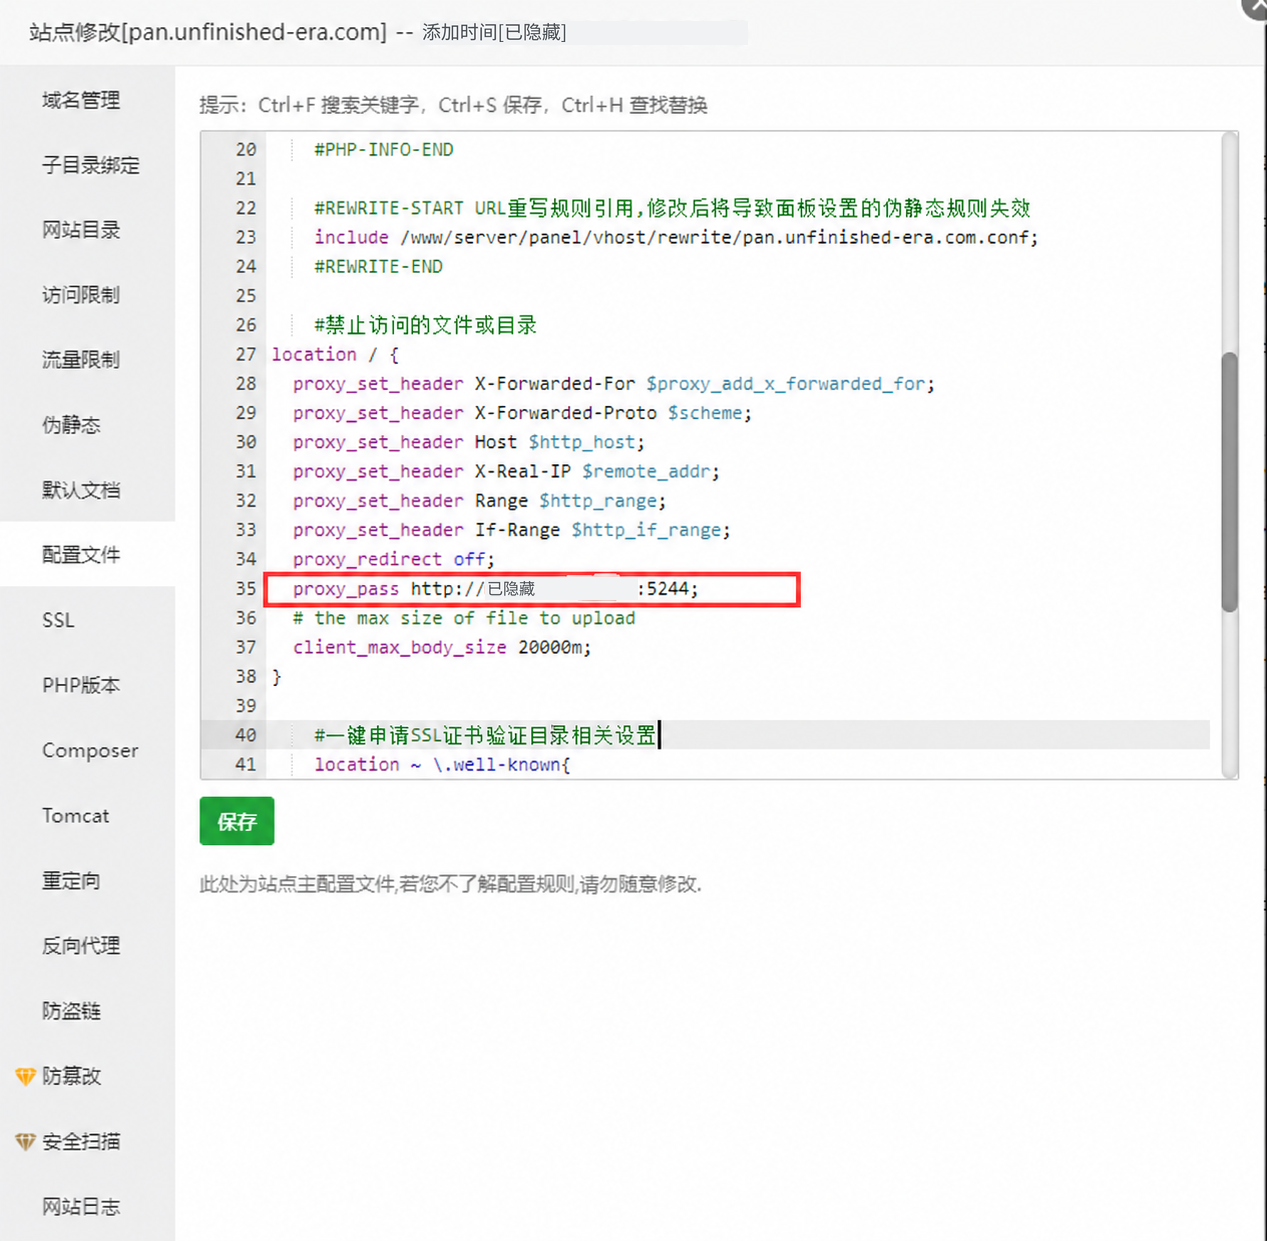Image resolution: width=1267 pixels, height=1241 pixels.
Task: Click the #REWRITE-START comment line
Action: (672, 208)
